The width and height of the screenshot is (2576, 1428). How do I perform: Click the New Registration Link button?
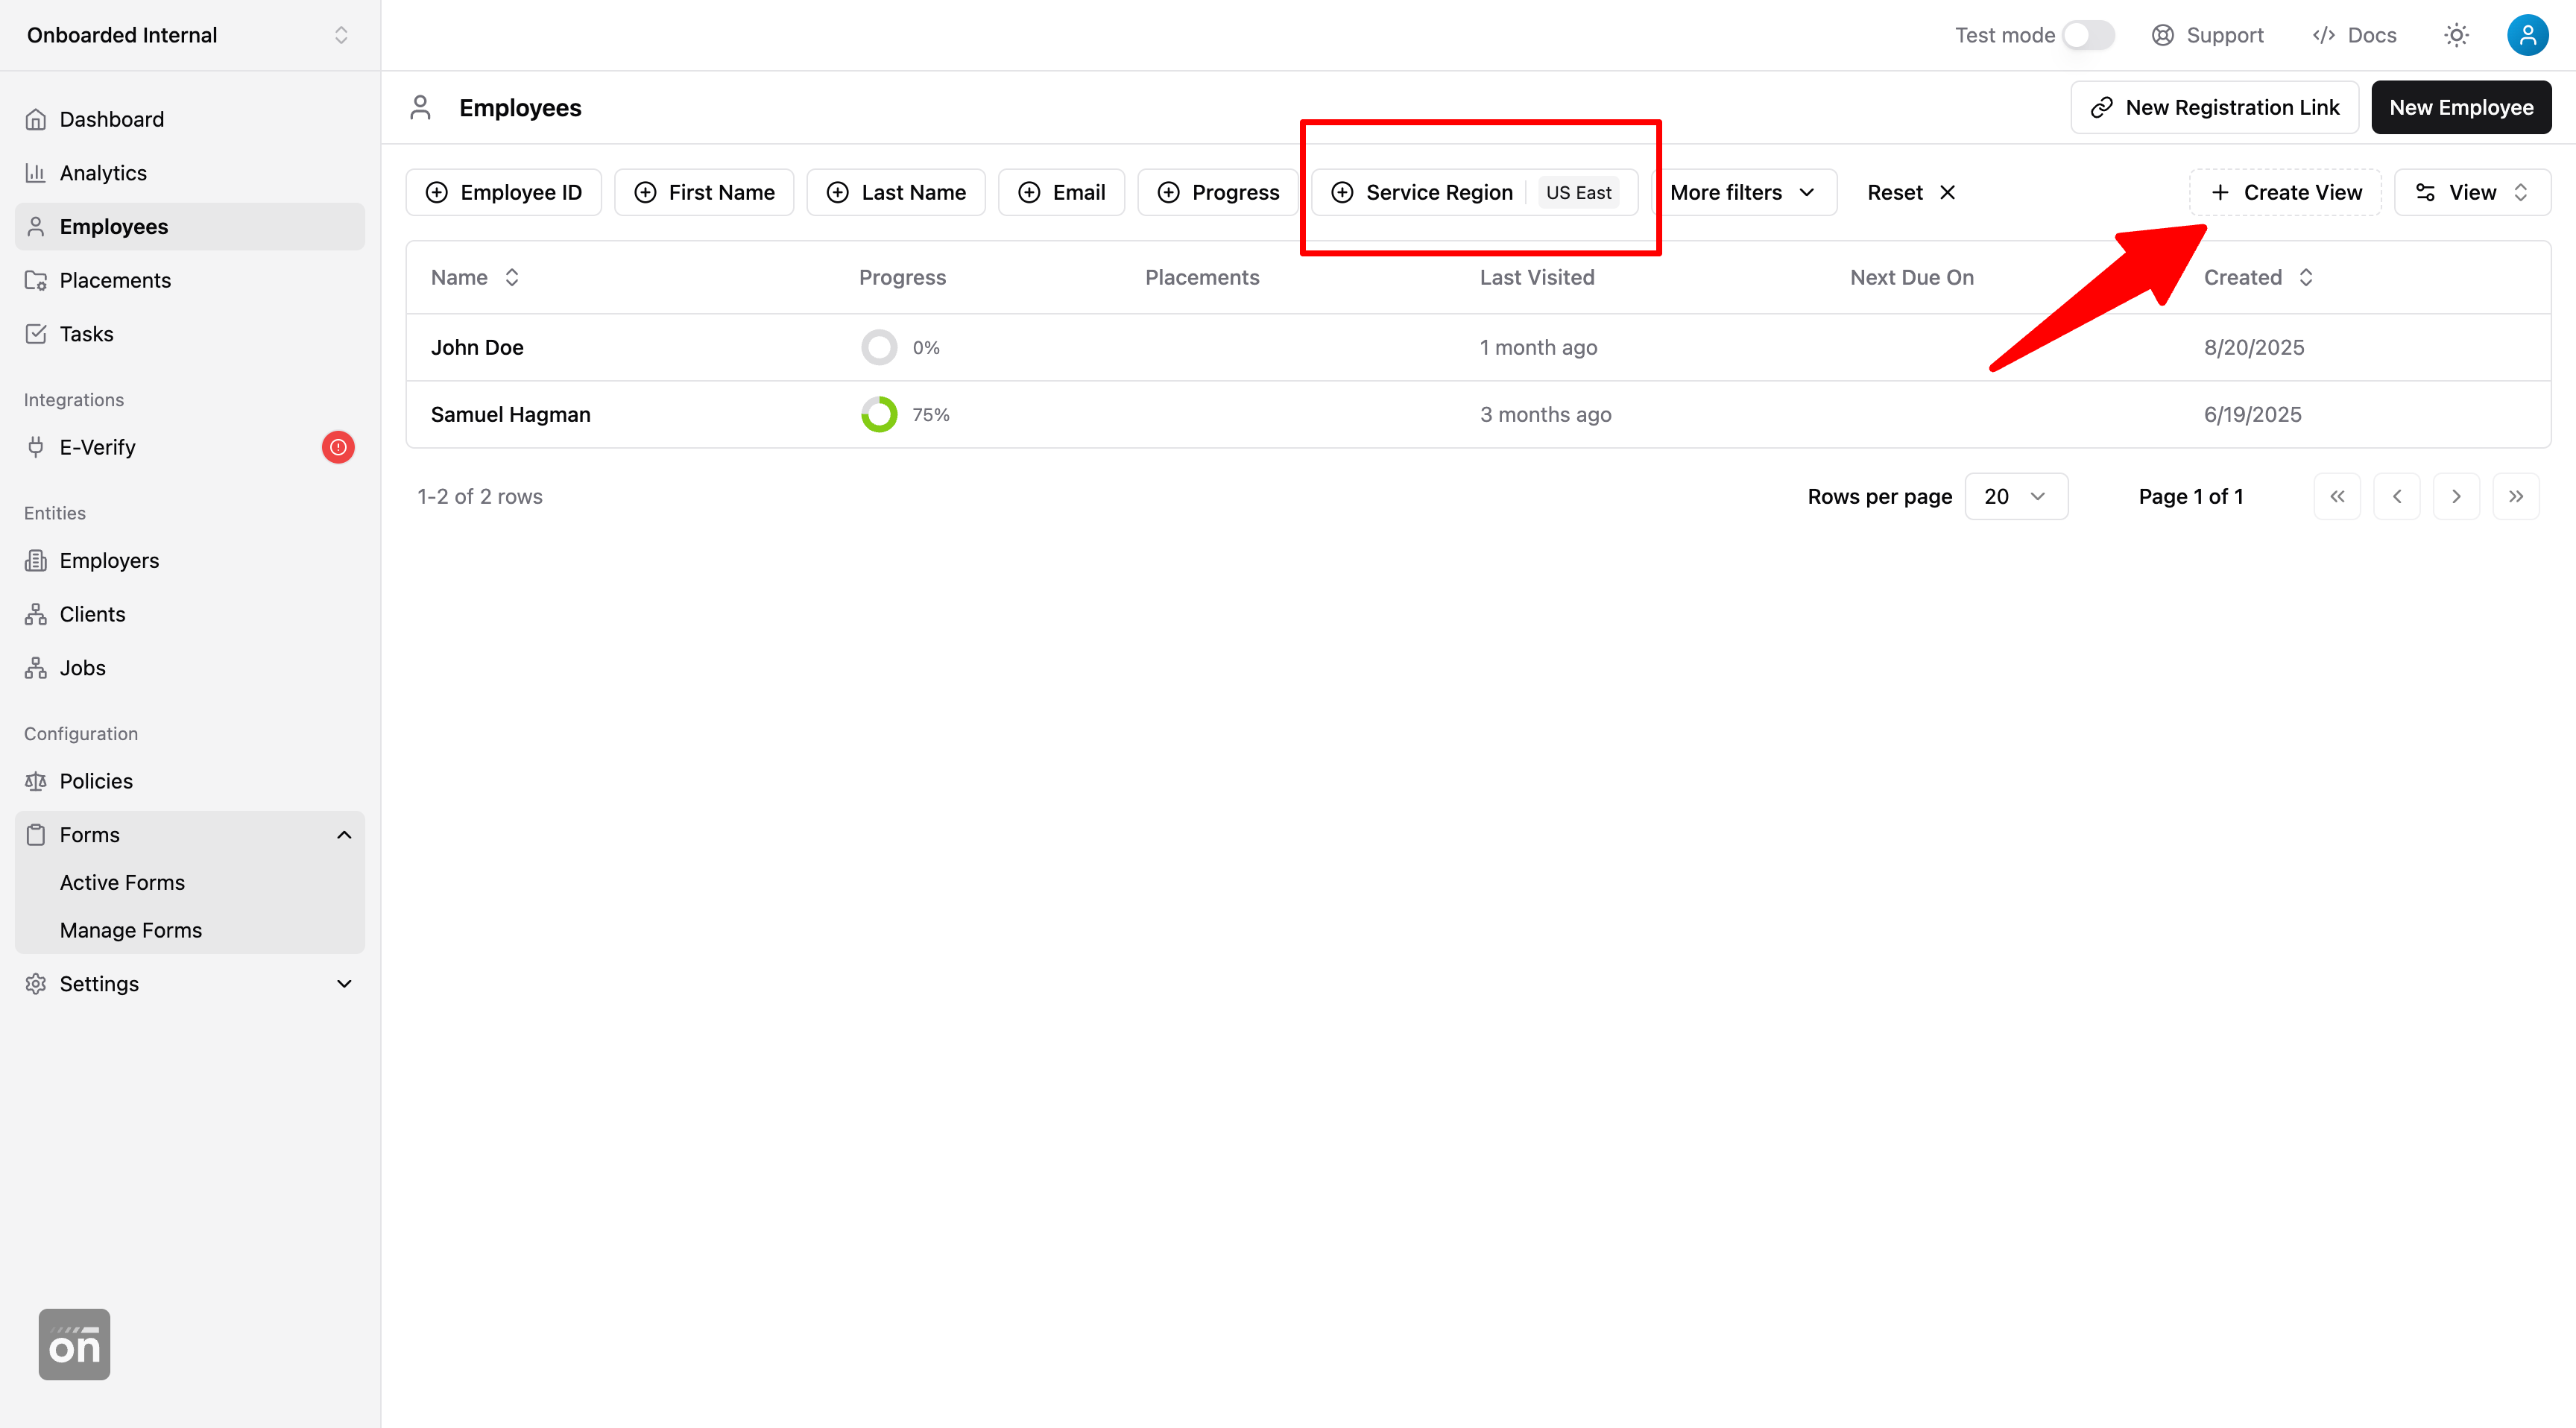(x=2214, y=107)
